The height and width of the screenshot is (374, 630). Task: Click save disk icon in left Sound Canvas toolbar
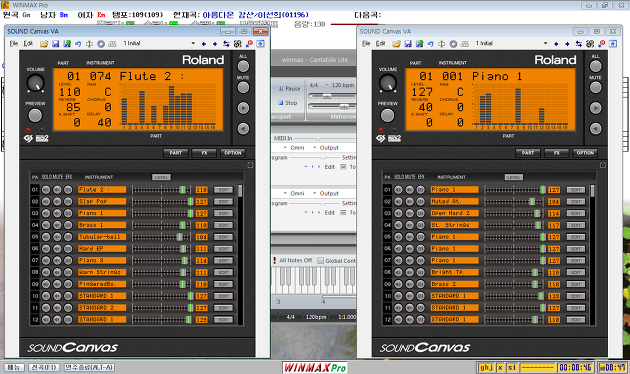[x=56, y=43]
